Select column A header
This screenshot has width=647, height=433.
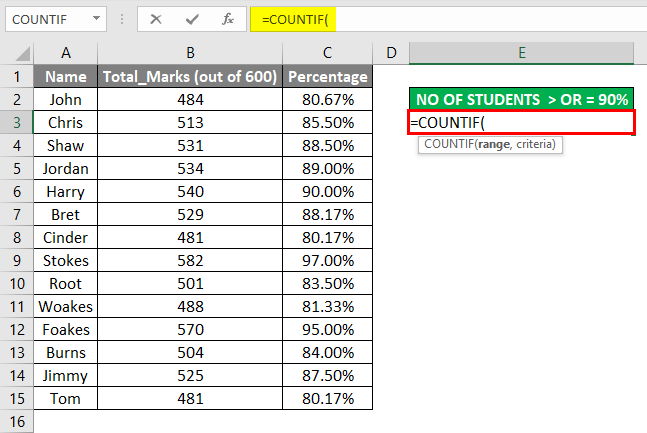click(66, 52)
